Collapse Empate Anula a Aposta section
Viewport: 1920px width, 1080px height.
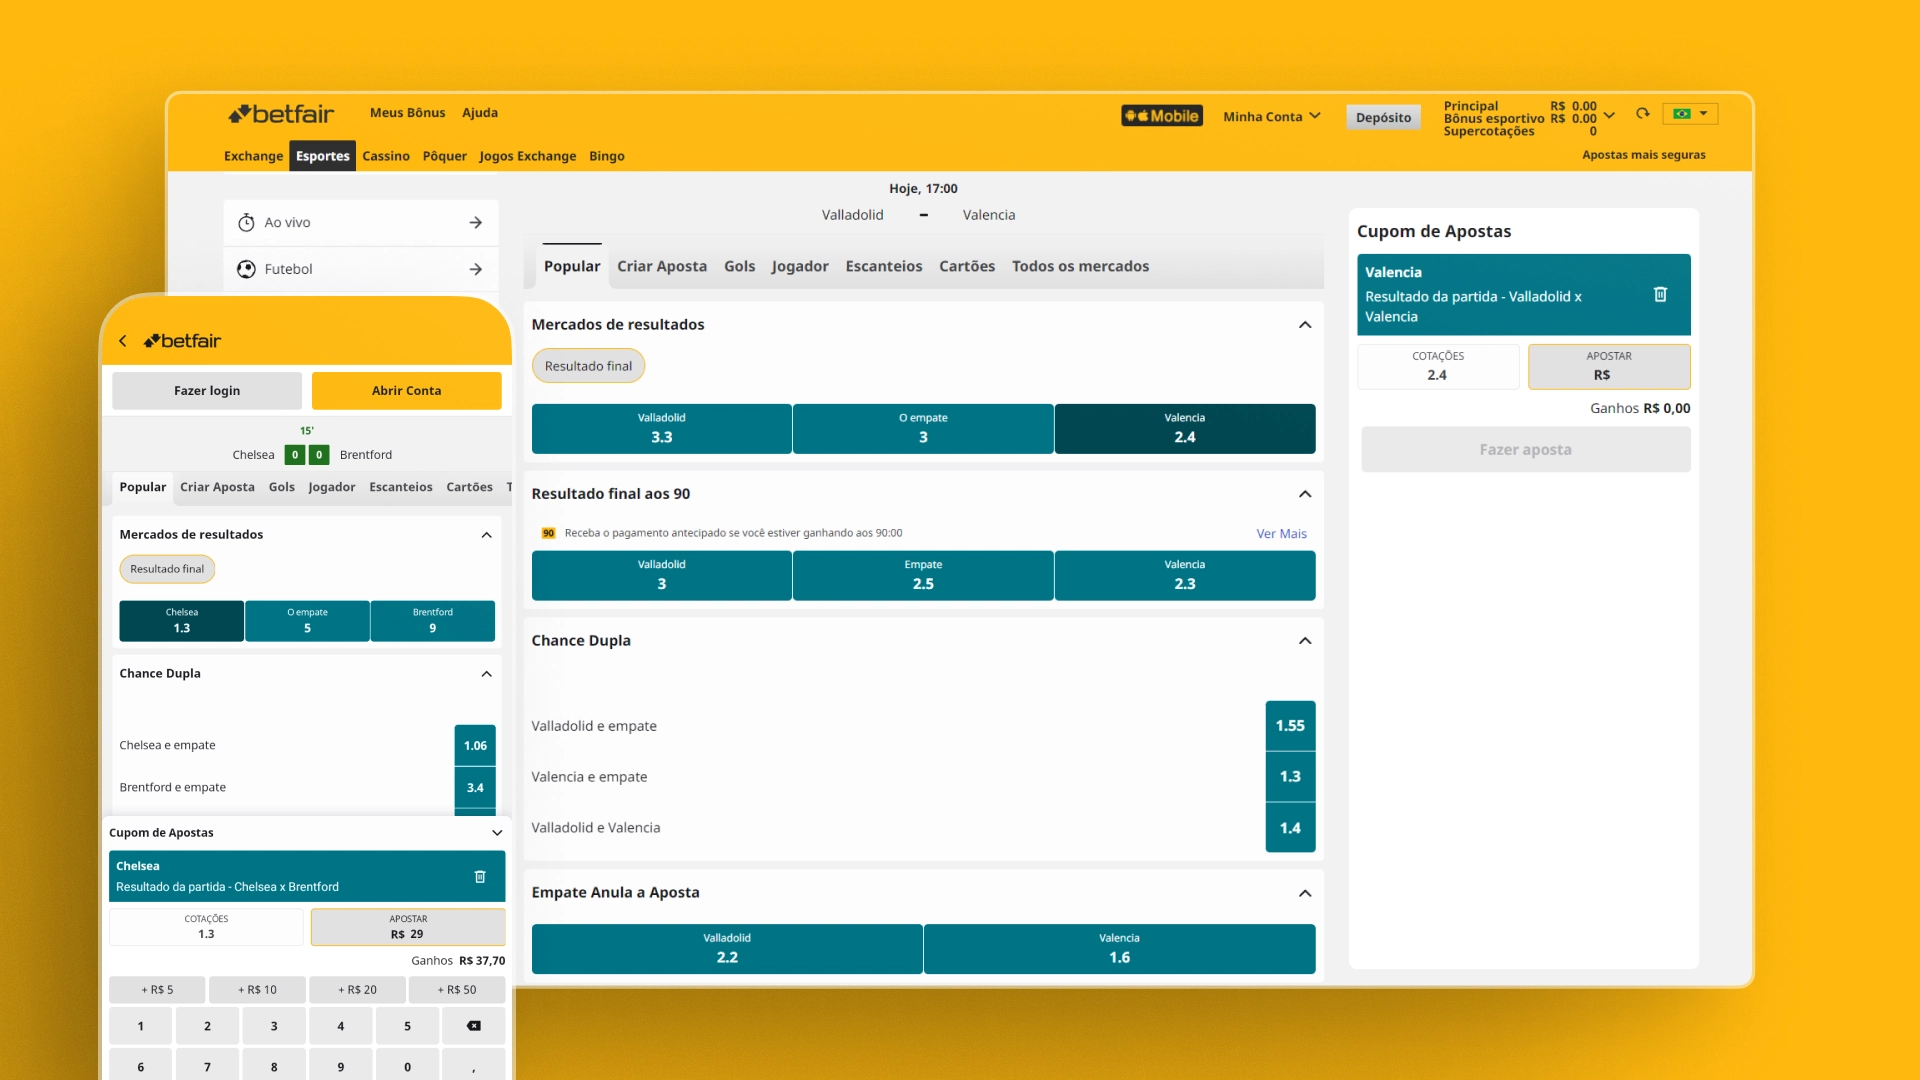point(1305,893)
